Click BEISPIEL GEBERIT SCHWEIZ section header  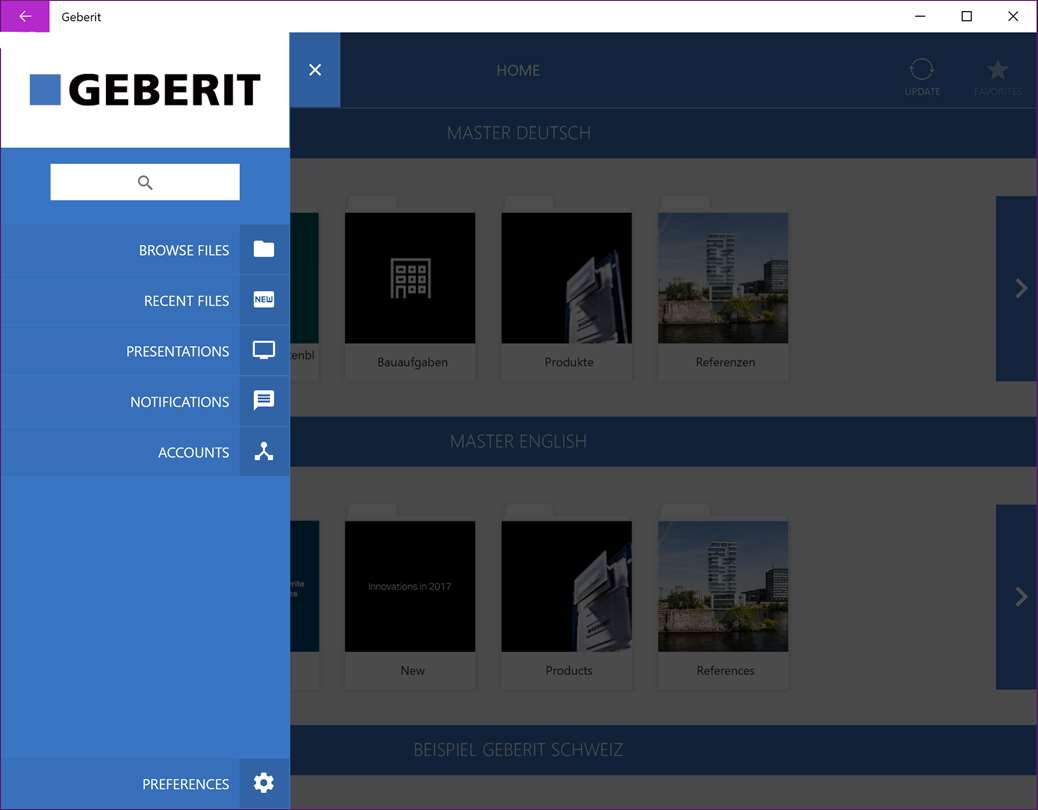click(518, 750)
